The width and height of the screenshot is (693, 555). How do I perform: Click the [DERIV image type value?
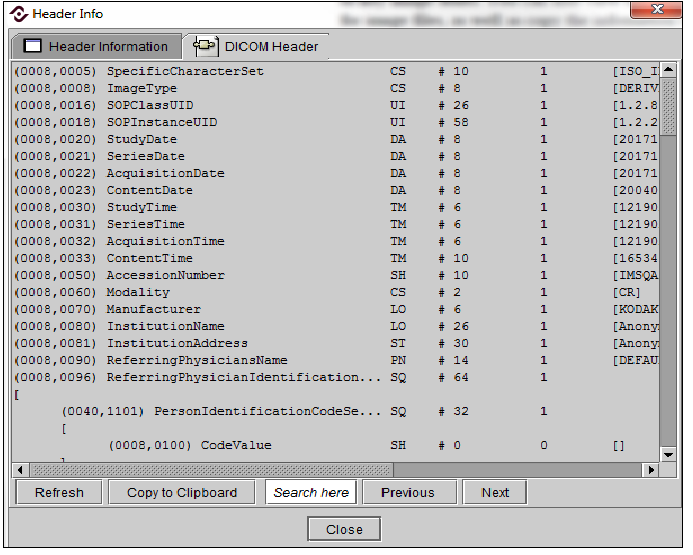tap(636, 88)
